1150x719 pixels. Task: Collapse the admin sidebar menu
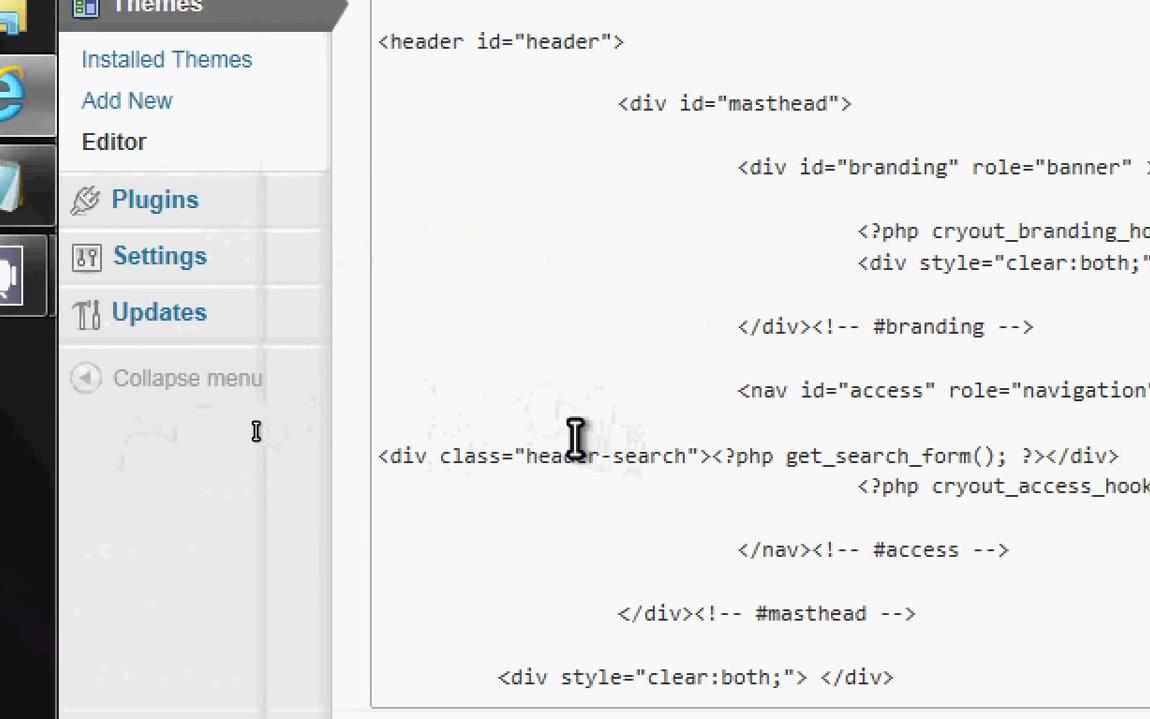(x=187, y=379)
